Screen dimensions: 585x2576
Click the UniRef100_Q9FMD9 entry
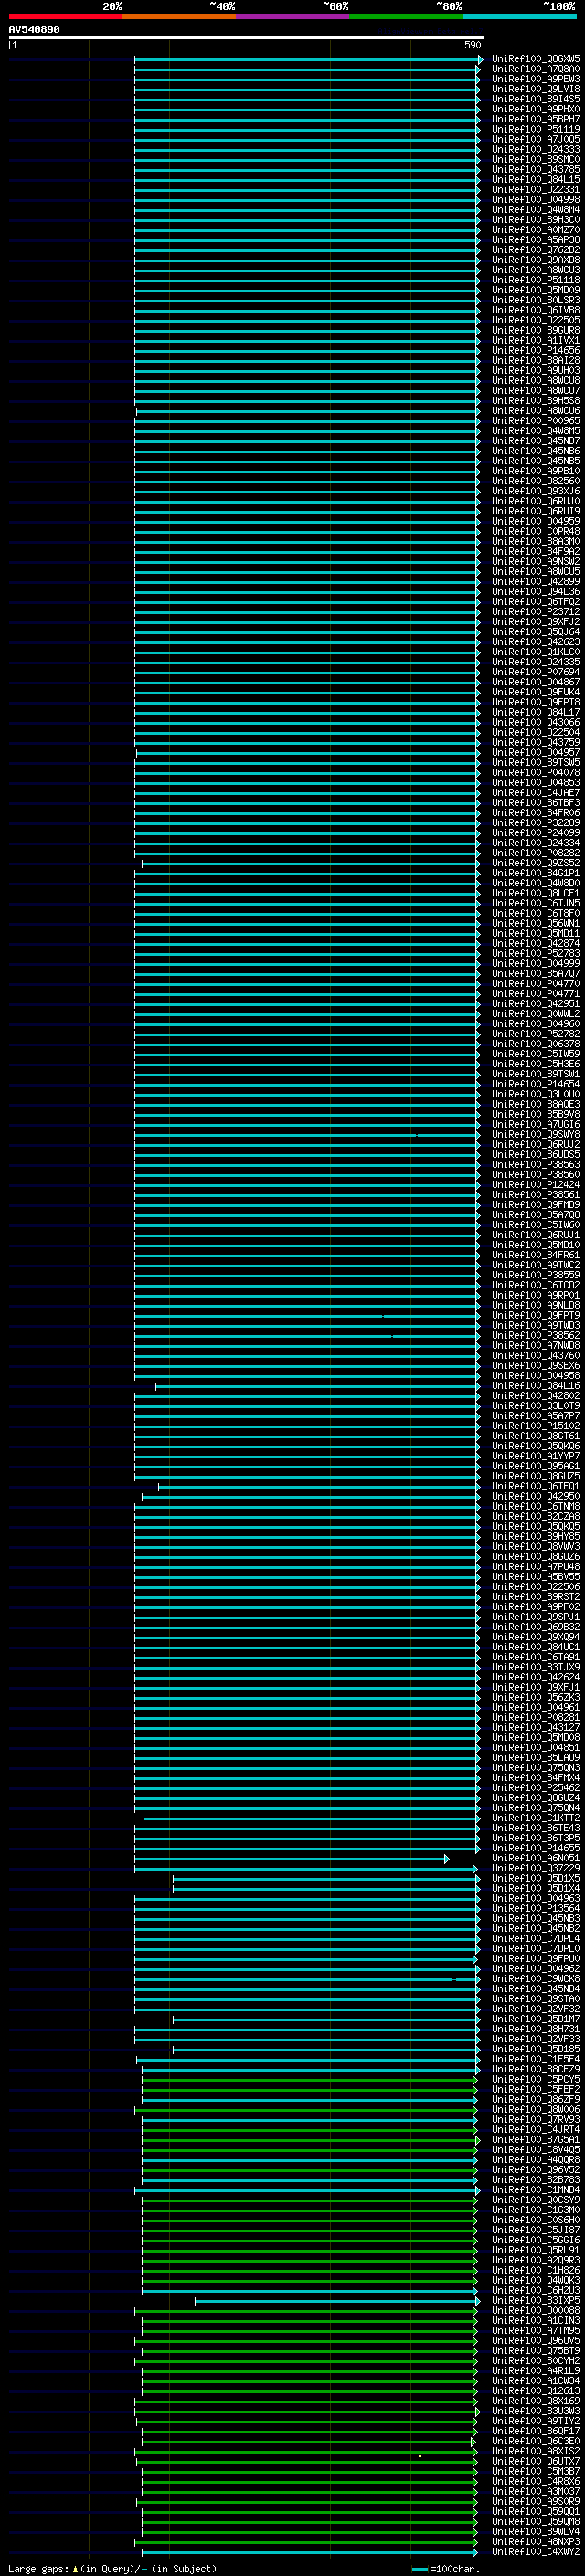[535, 1205]
